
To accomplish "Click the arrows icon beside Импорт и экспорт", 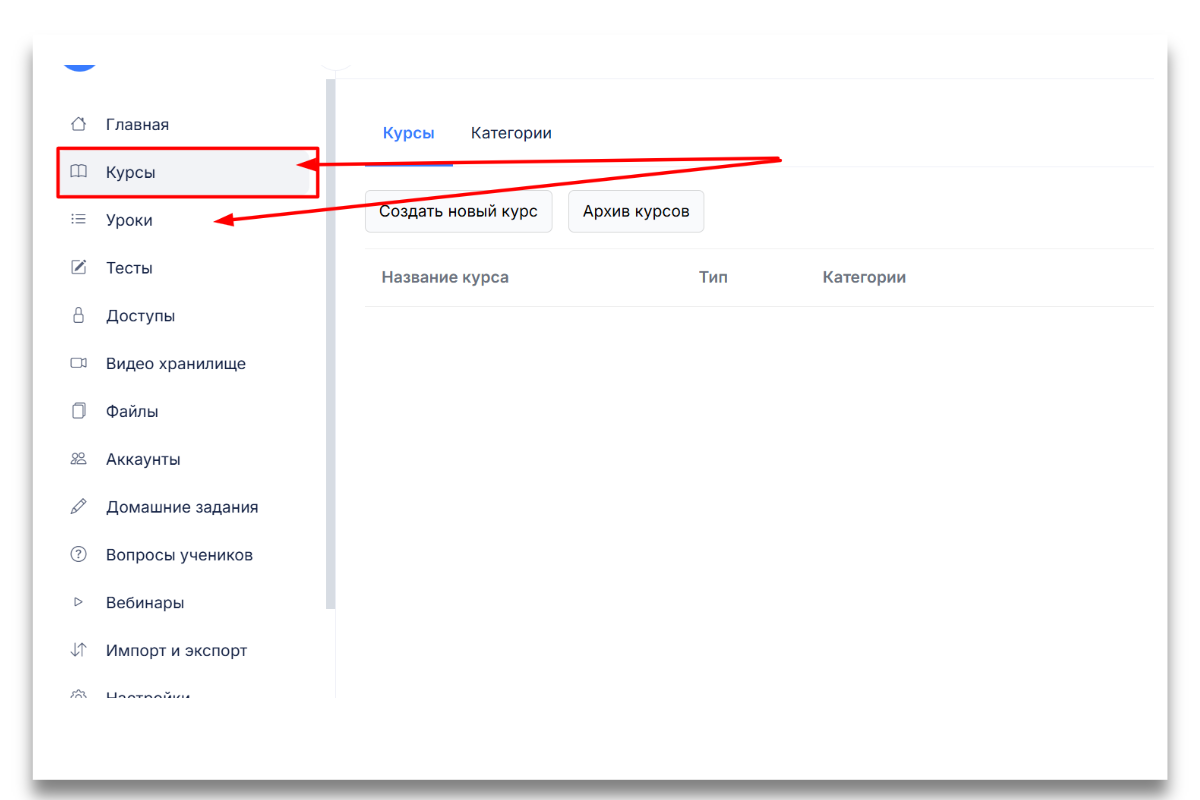I will [78, 650].
